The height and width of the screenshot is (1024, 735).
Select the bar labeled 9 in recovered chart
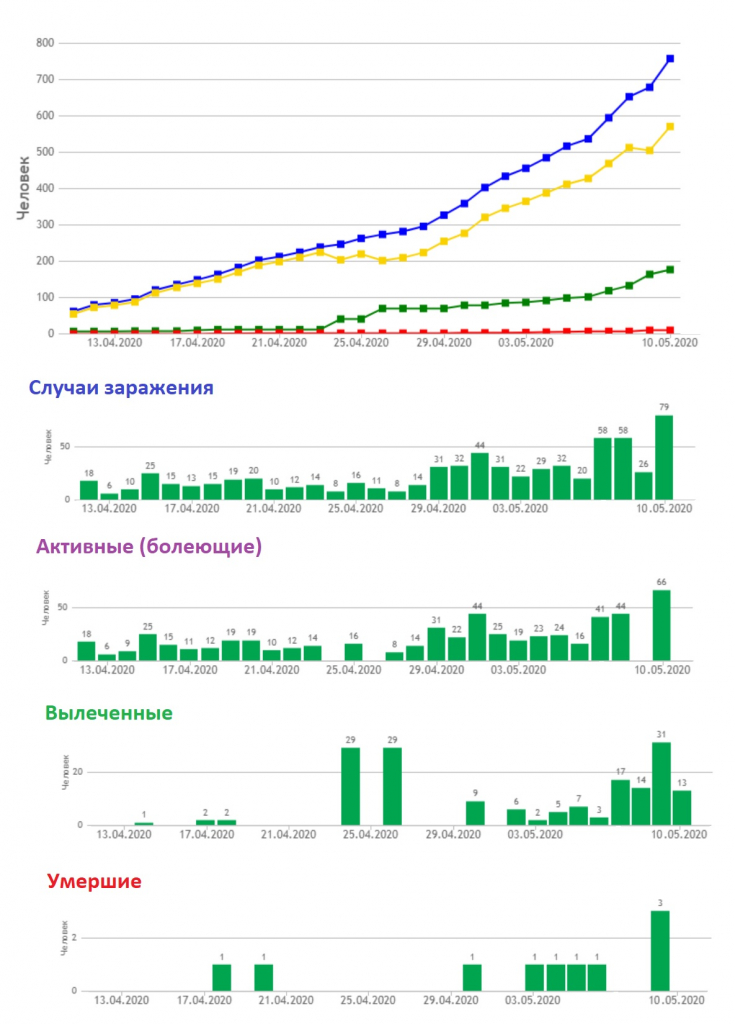[x=476, y=813]
